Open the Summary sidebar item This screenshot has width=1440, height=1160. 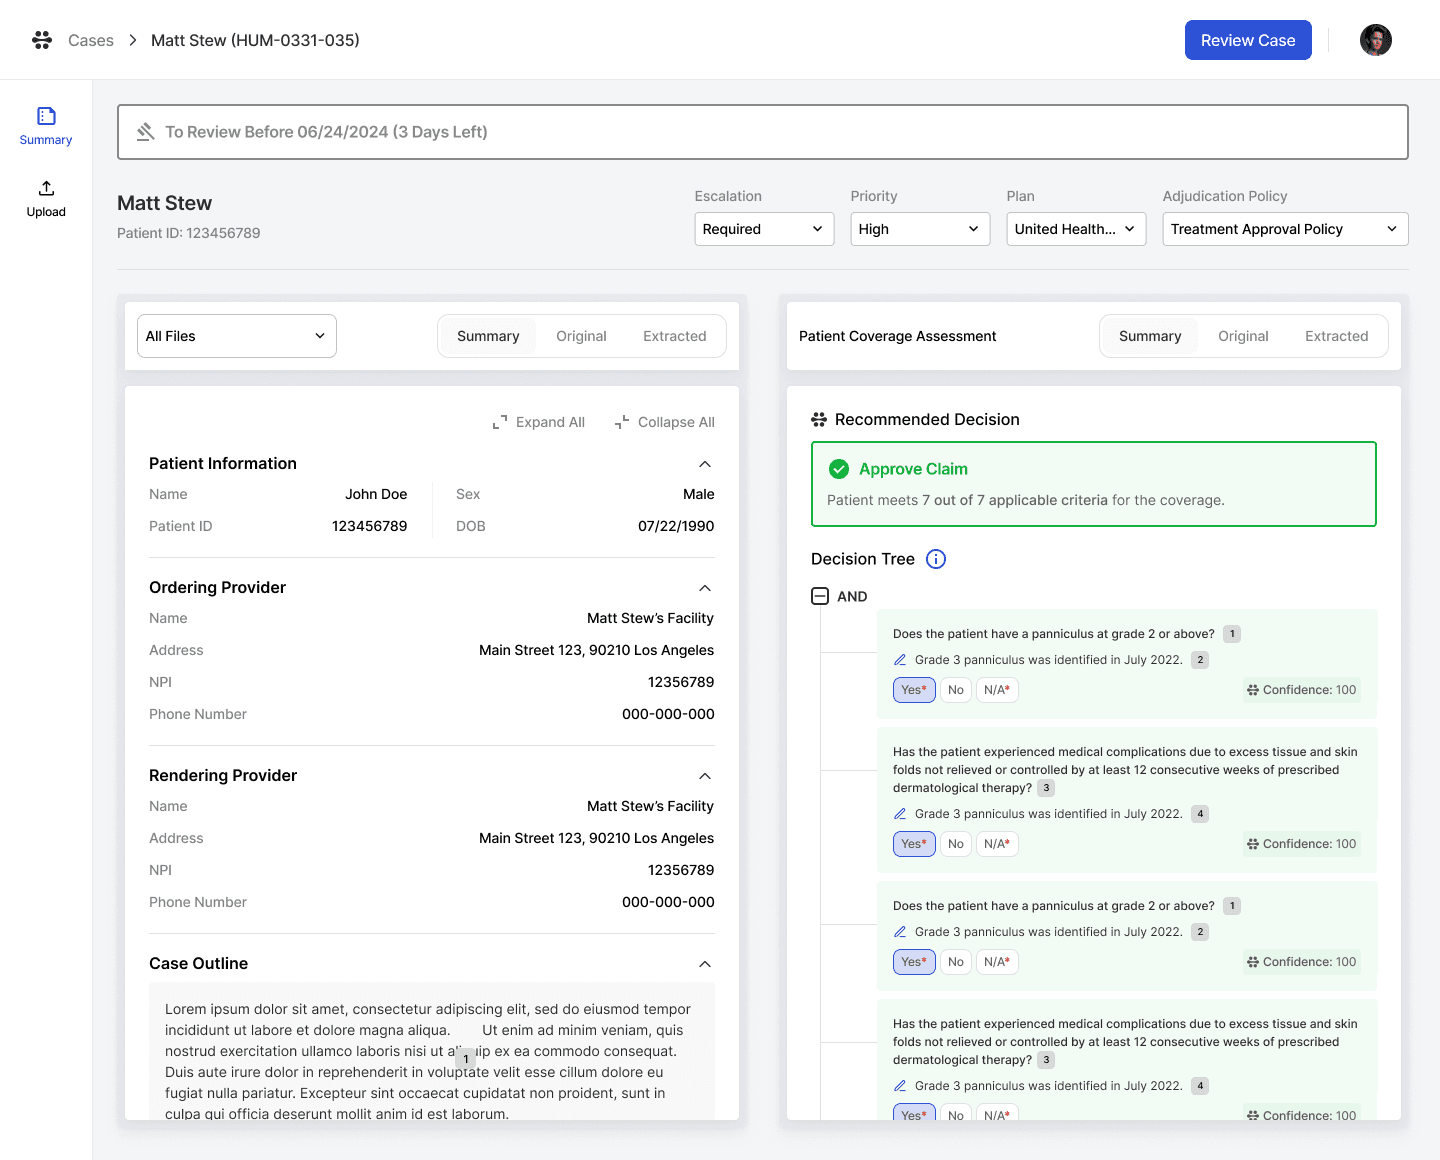point(46,126)
